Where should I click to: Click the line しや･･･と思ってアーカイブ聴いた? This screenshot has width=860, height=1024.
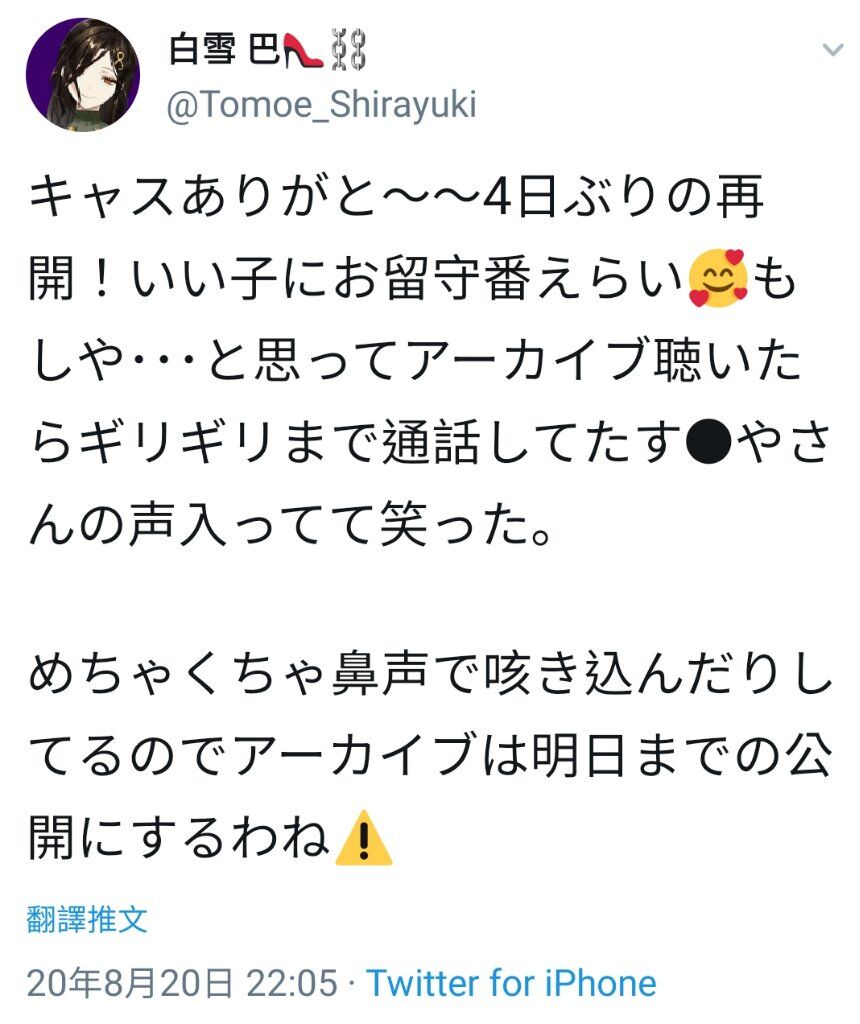[415, 360]
